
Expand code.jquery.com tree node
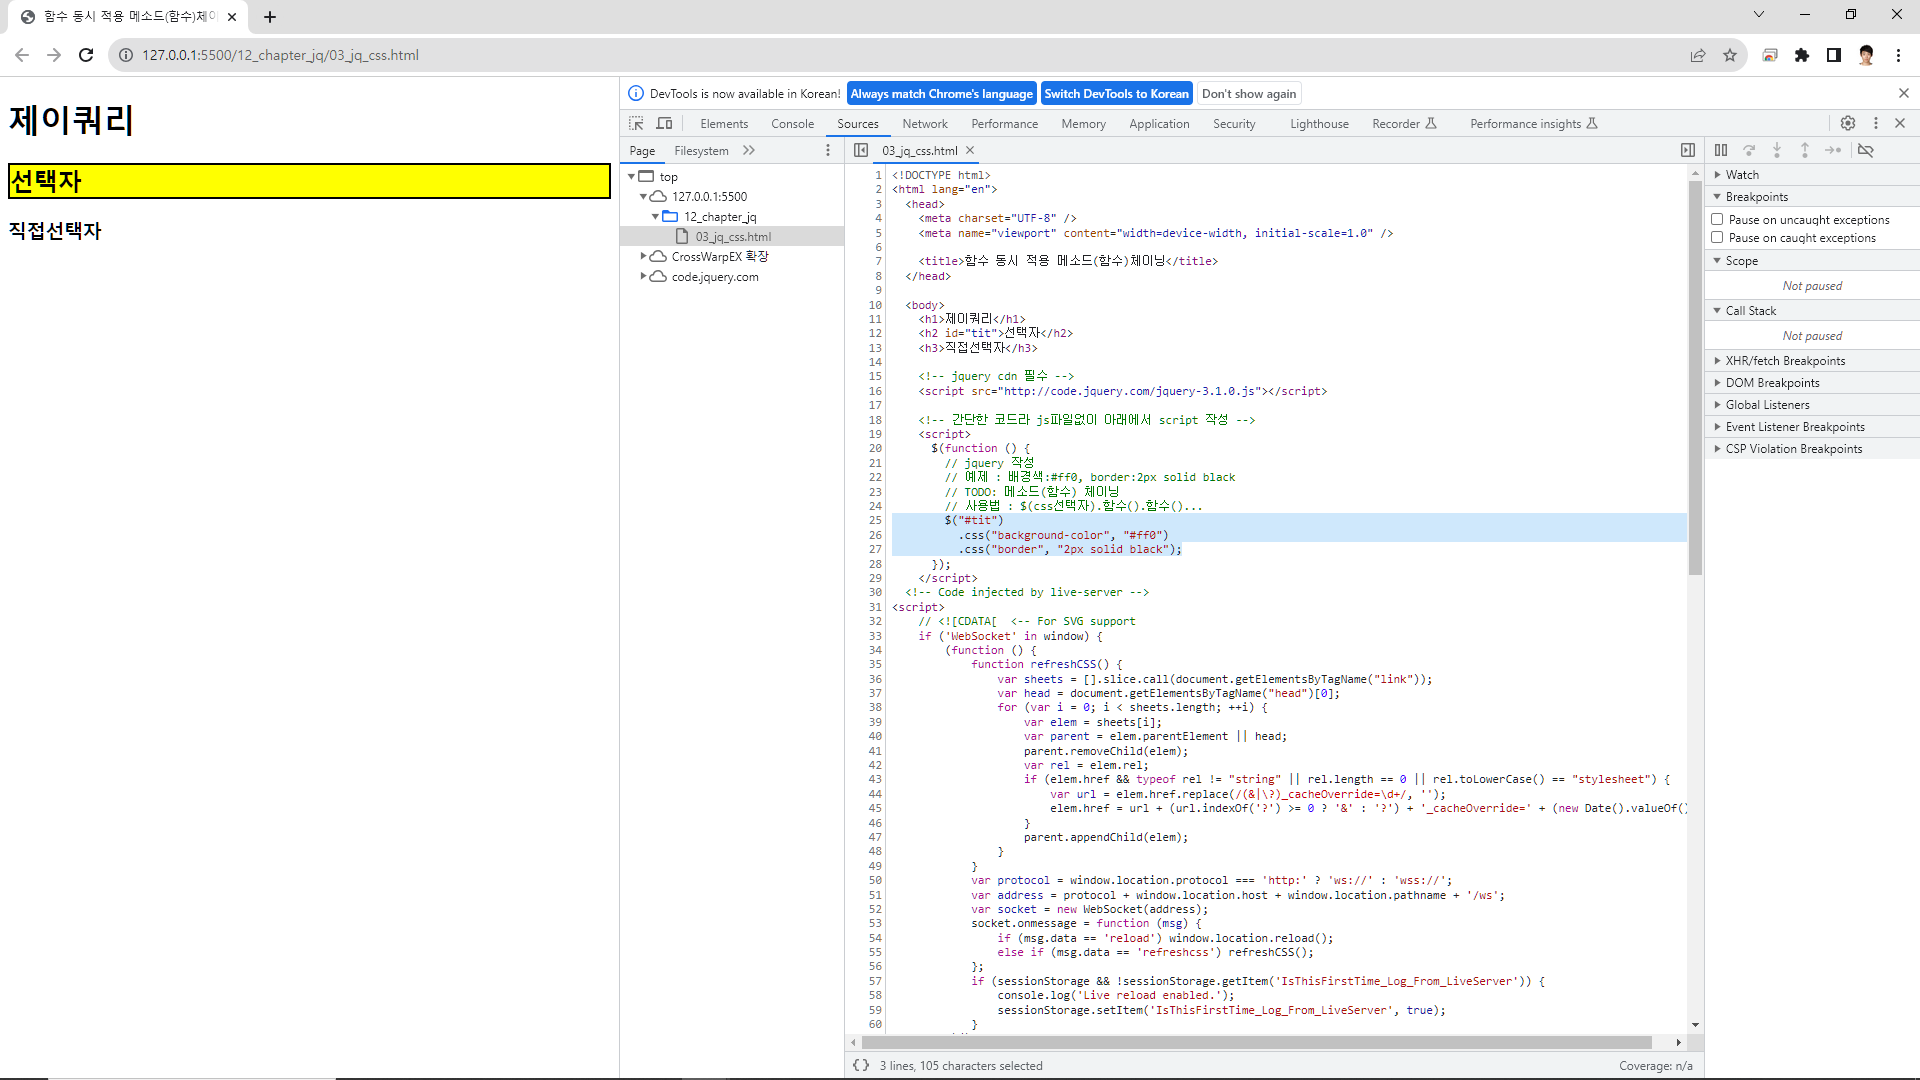(643, 276)
